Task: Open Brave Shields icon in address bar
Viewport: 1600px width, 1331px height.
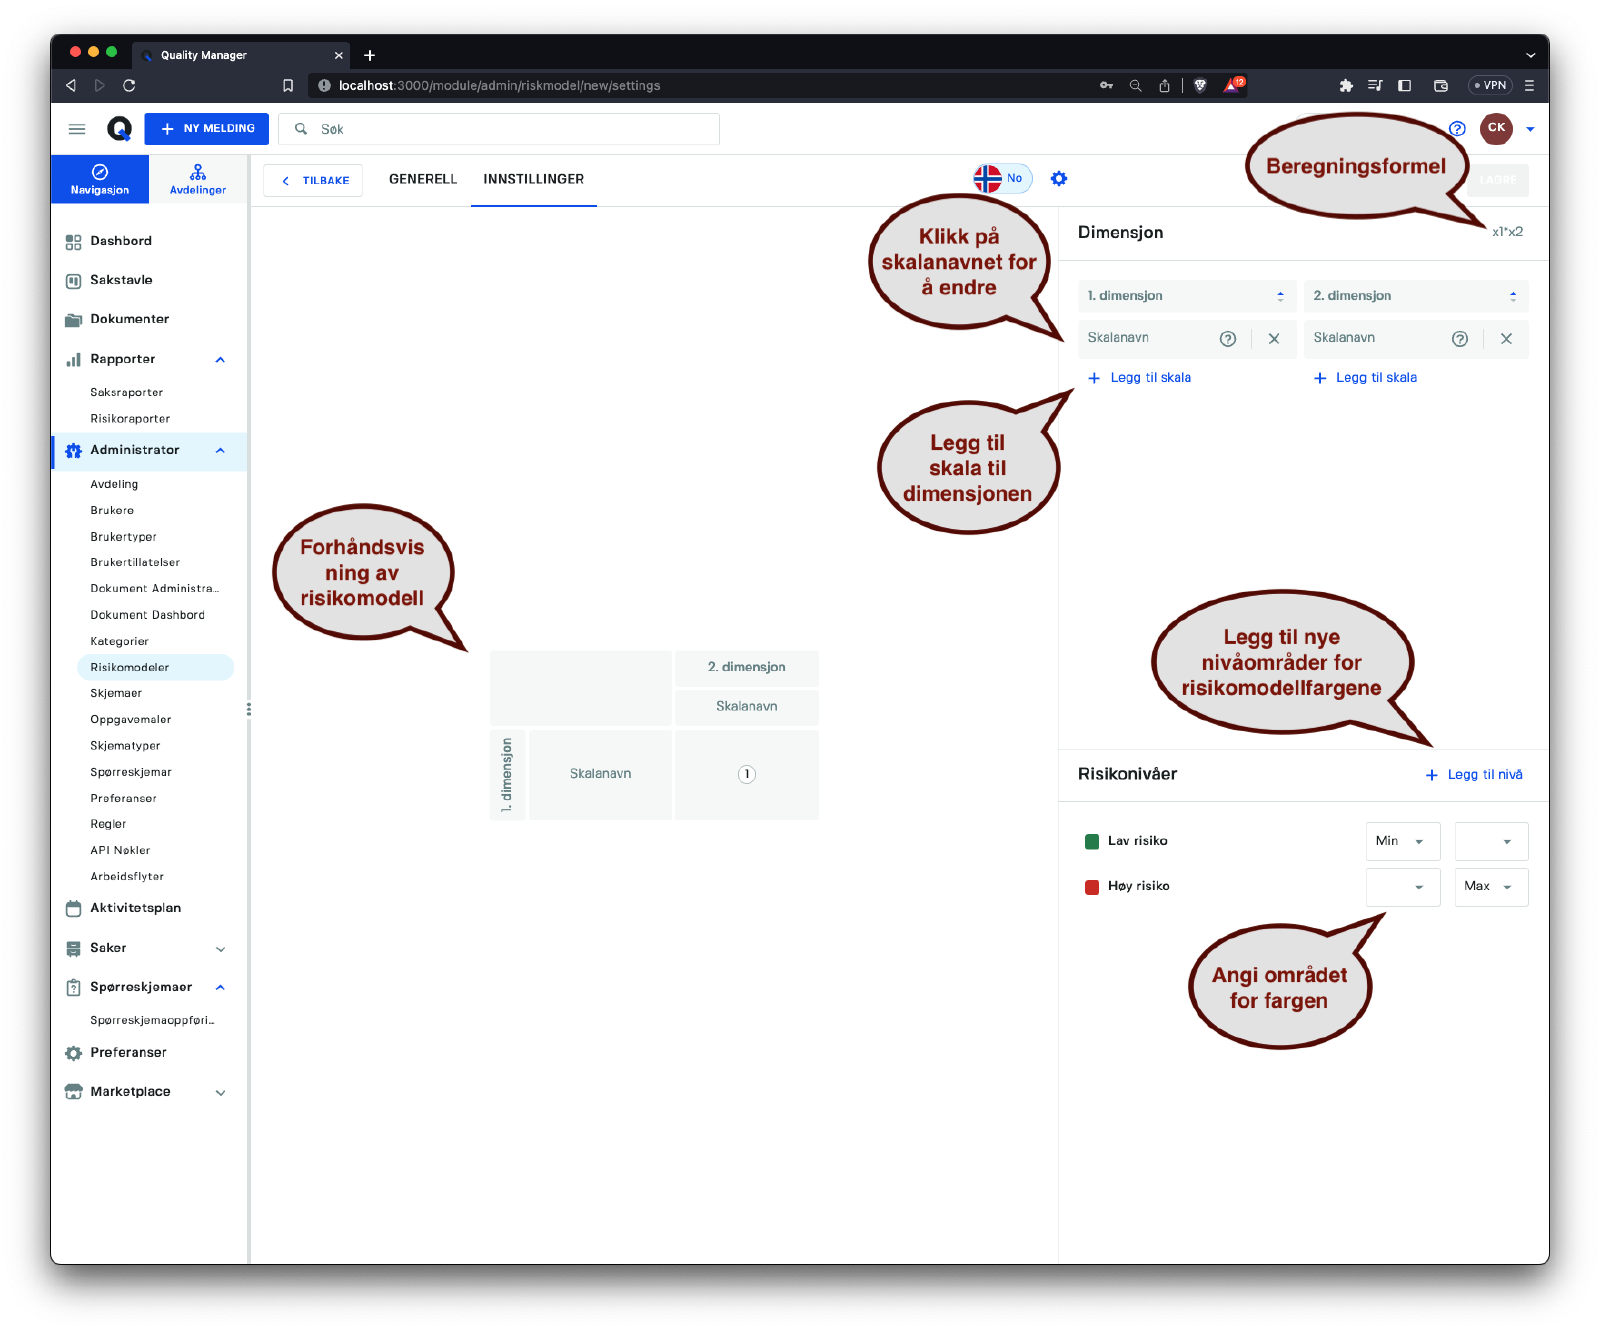Action: click(x=1200, y=86)
